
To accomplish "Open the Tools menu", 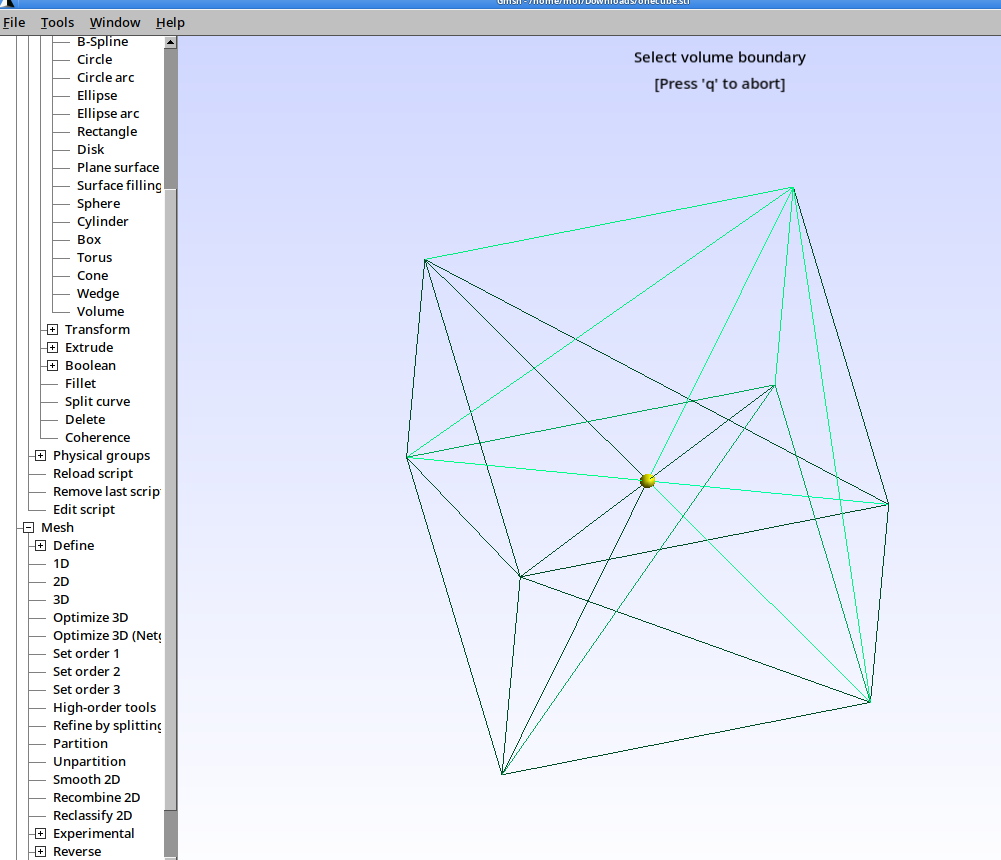I will point(57,22).
